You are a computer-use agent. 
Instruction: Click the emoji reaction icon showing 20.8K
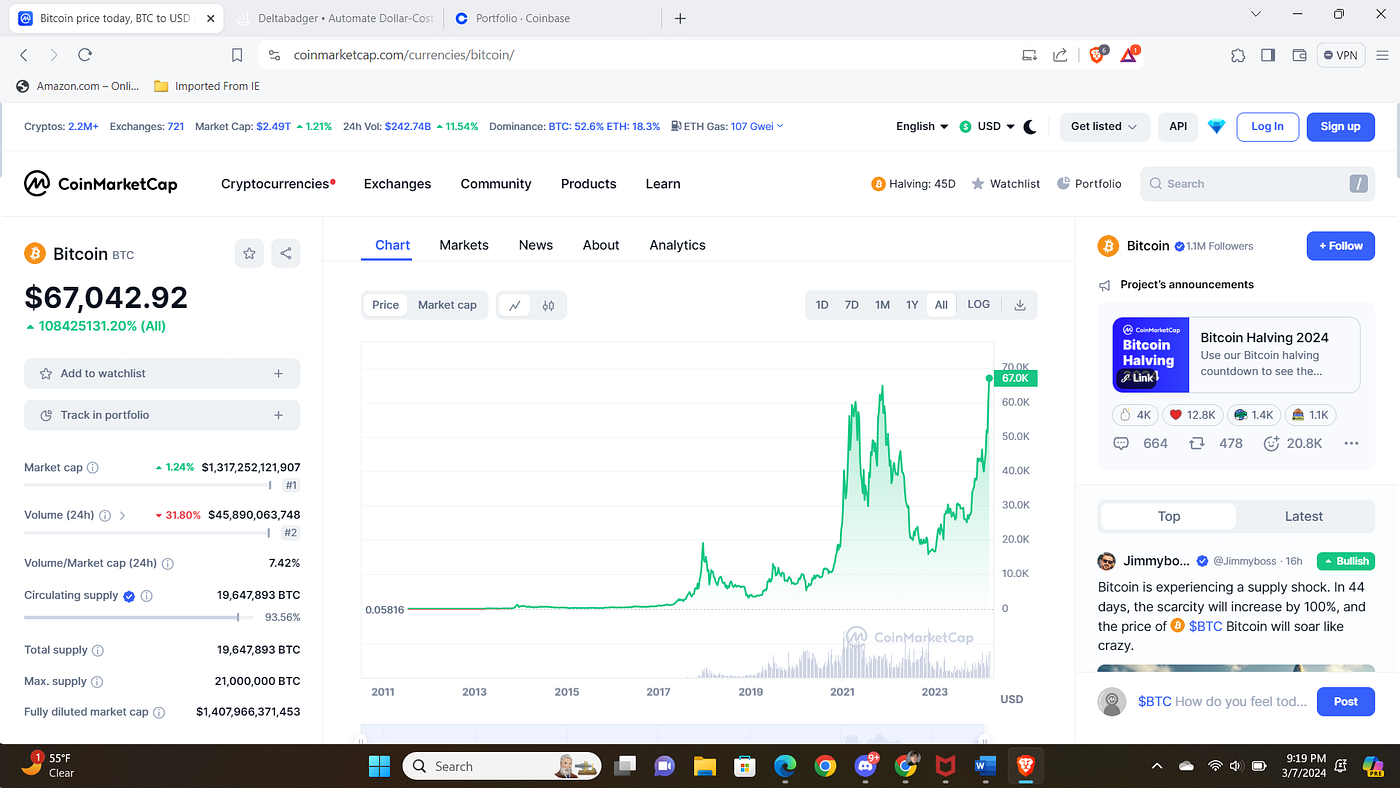[x=1271, y=443]
